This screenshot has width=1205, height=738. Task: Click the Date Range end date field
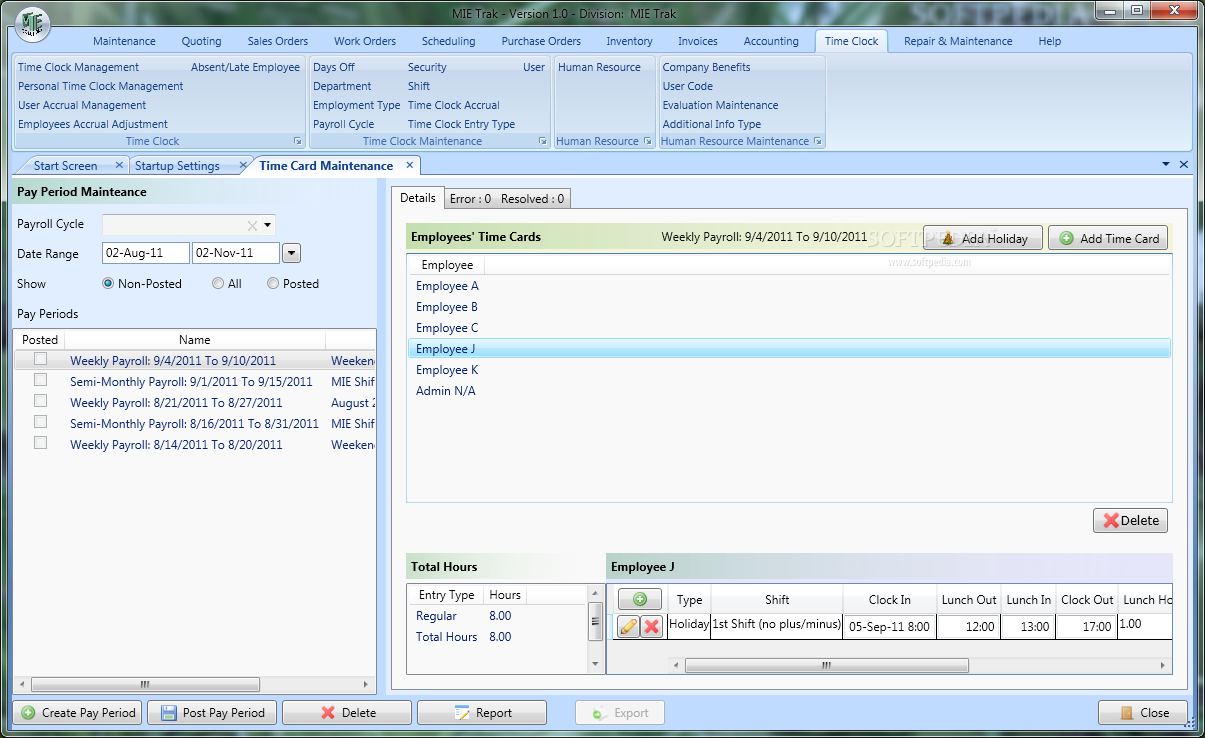[236, 254]
